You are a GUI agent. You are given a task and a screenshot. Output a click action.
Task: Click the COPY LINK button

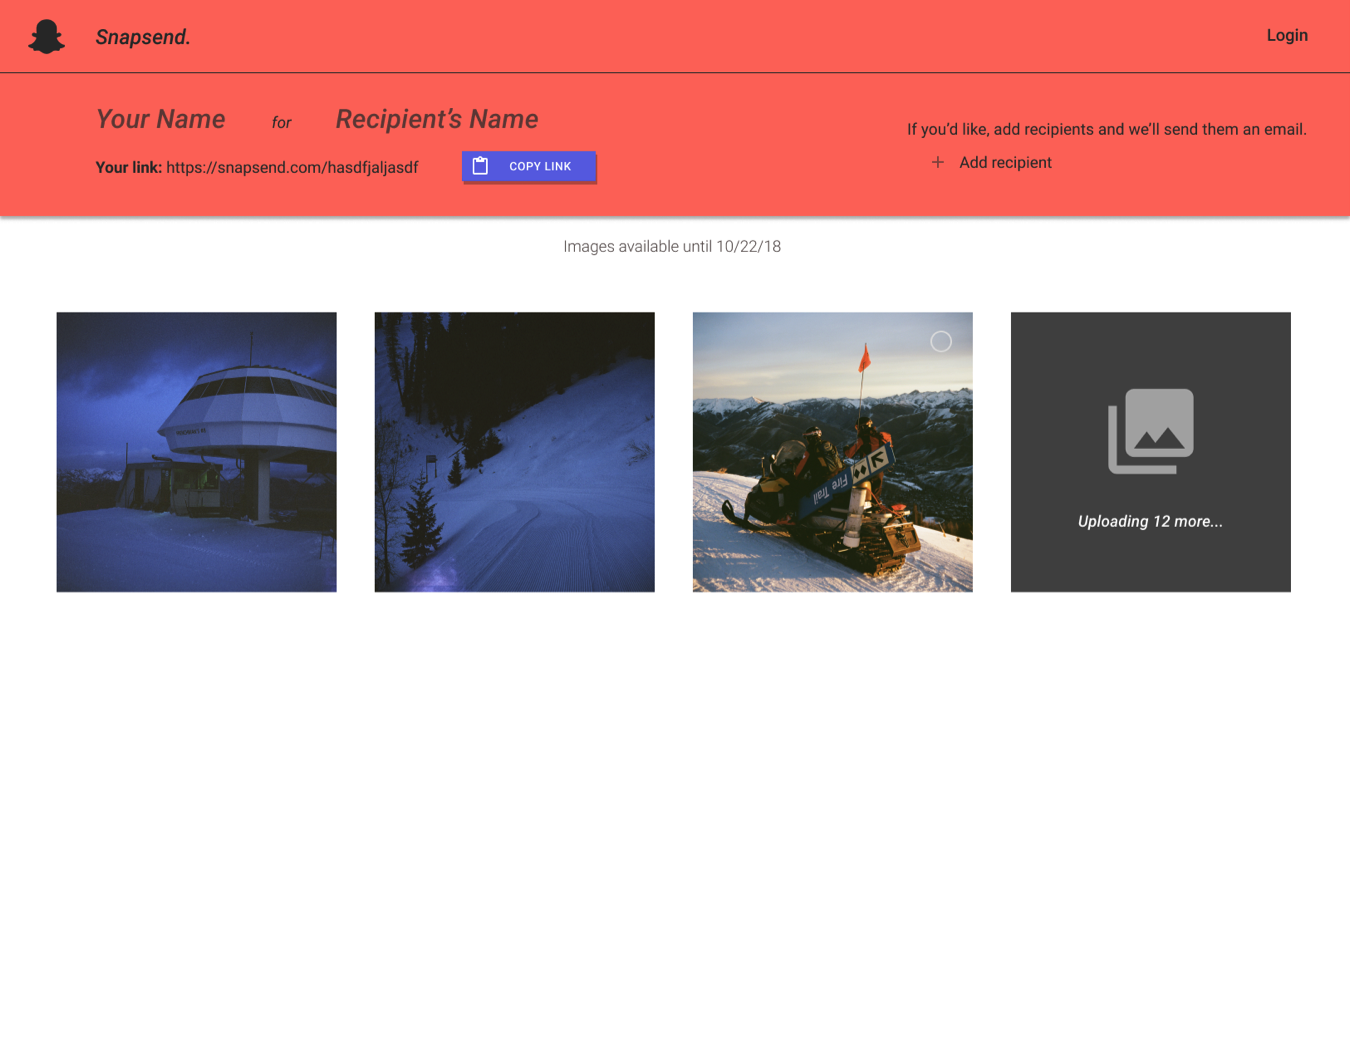tap(529, 166)
